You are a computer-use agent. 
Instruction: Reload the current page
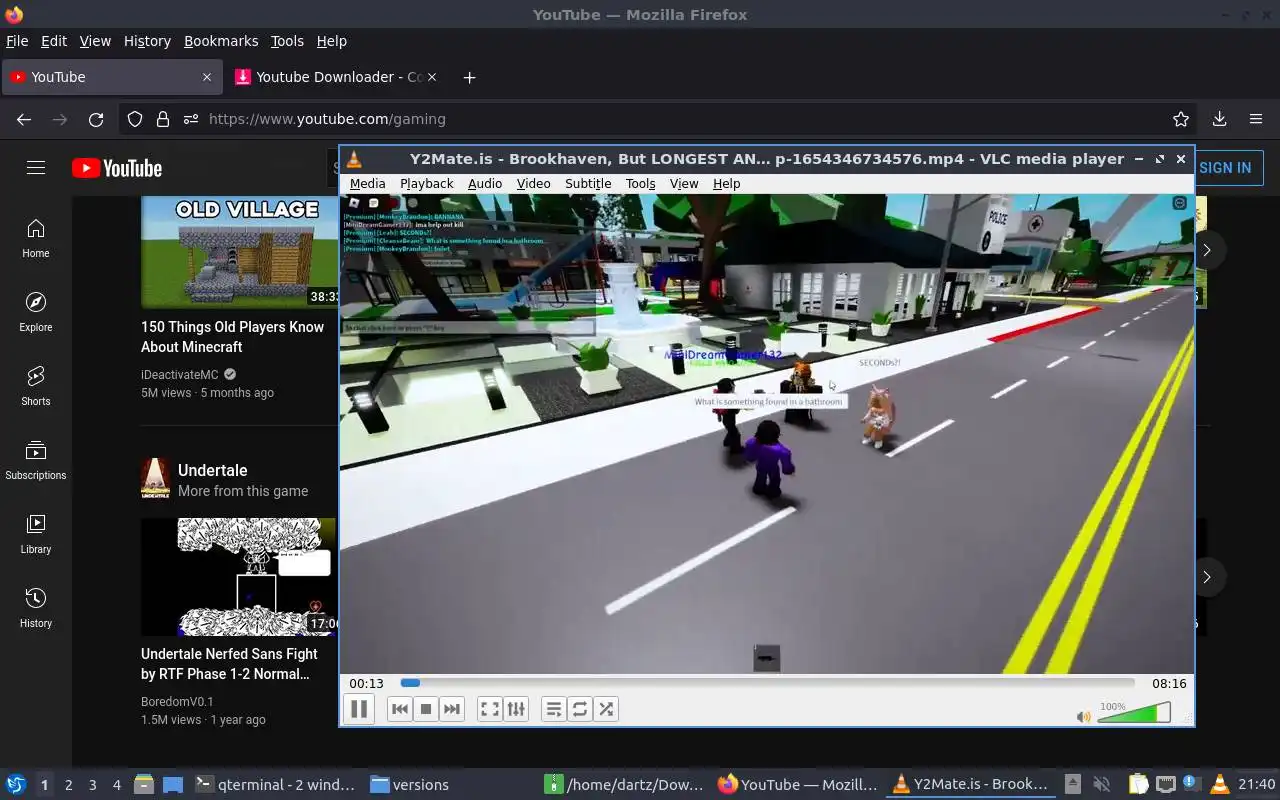[x=96, y=119]
